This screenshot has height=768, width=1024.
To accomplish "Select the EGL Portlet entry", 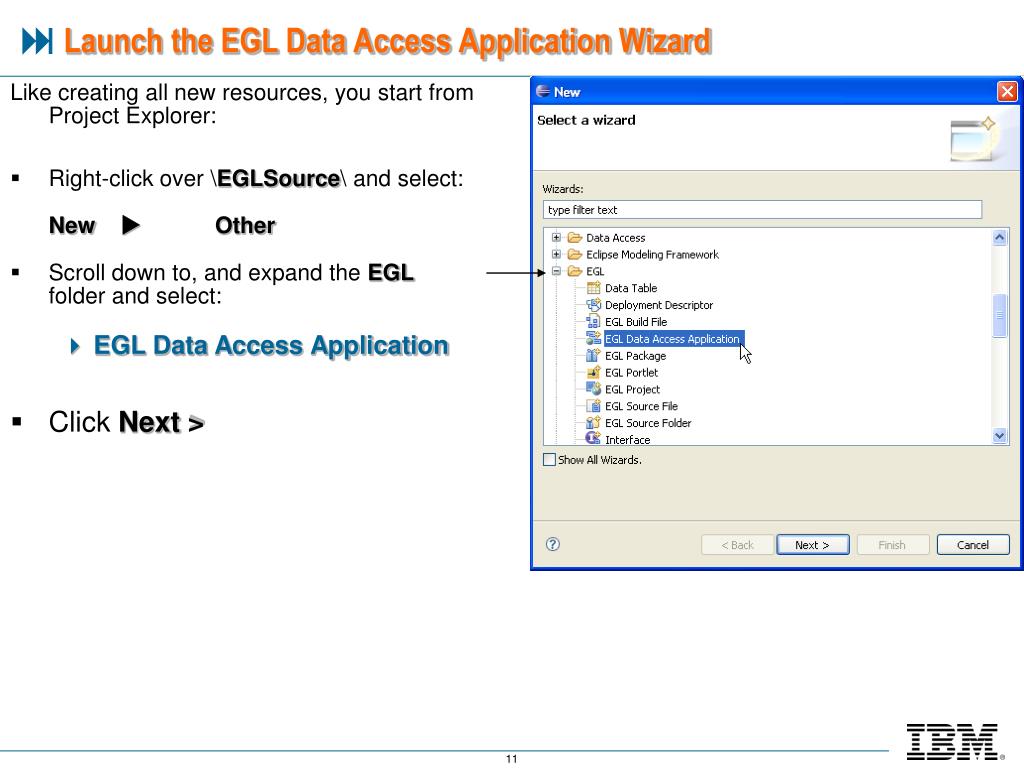I will pyautogui.click(x=632, y=373).
